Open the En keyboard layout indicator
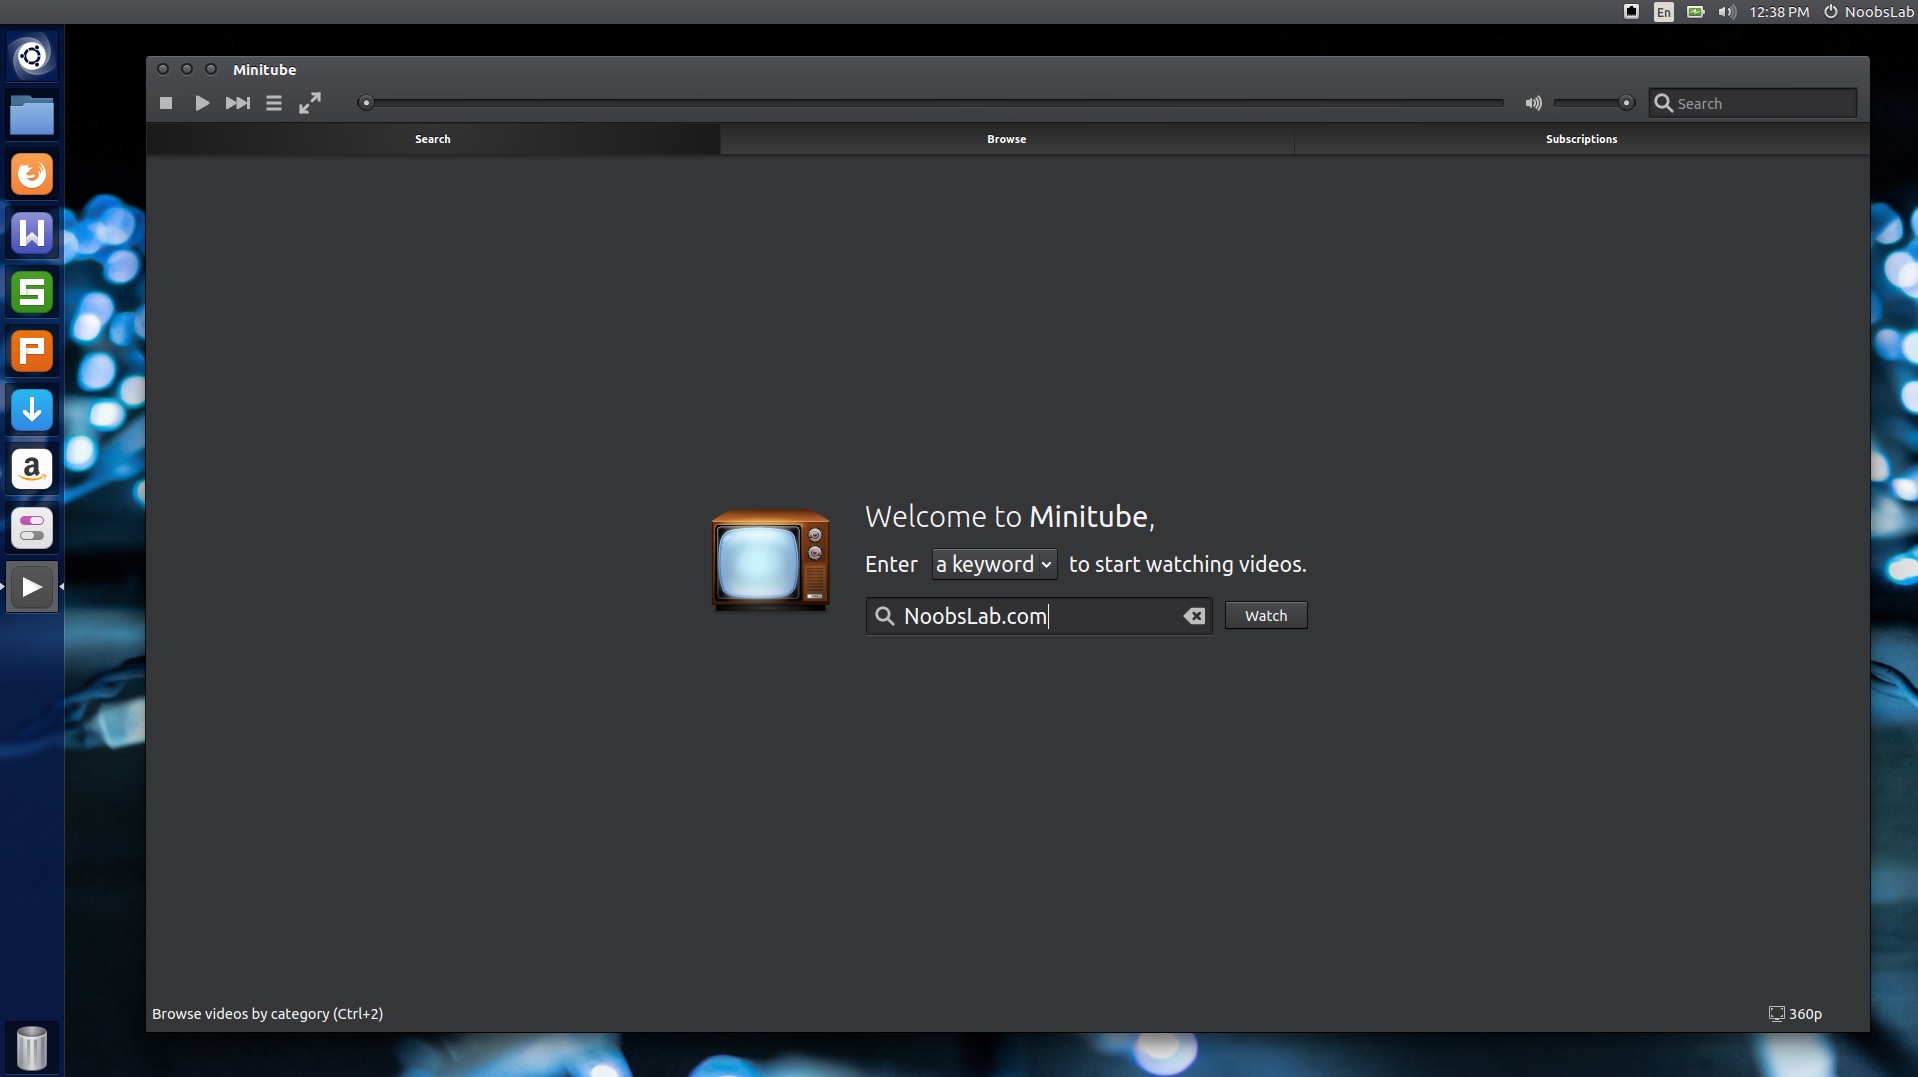The width and height of the screenshot is (1918, 1077). click(1663, 12)
